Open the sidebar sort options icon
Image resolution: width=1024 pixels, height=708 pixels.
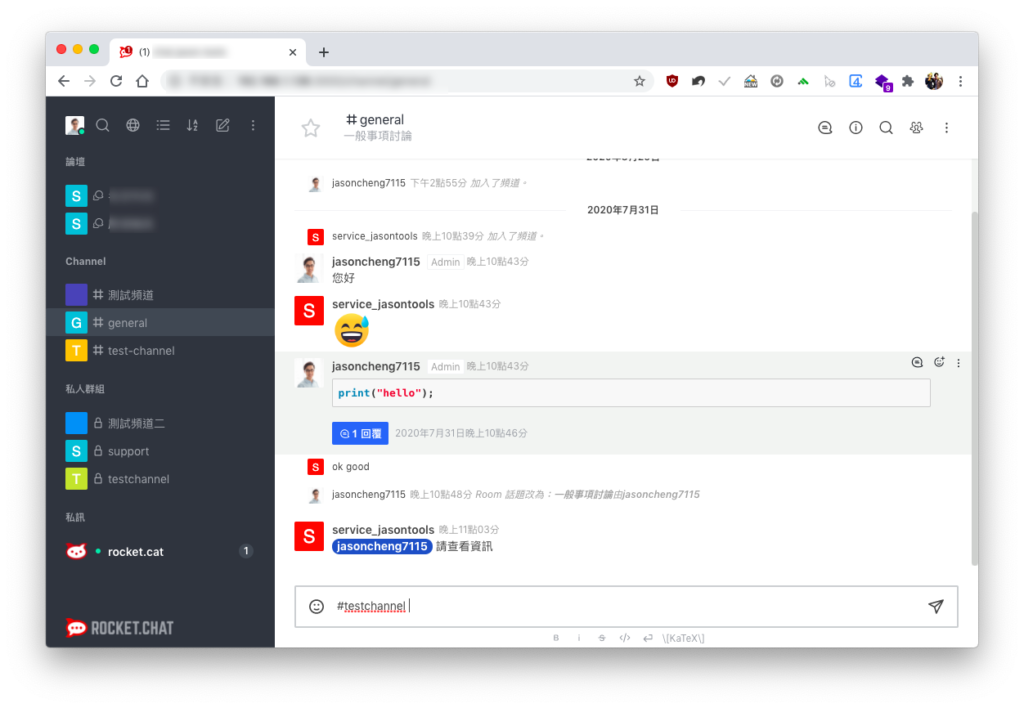point(193,125)
